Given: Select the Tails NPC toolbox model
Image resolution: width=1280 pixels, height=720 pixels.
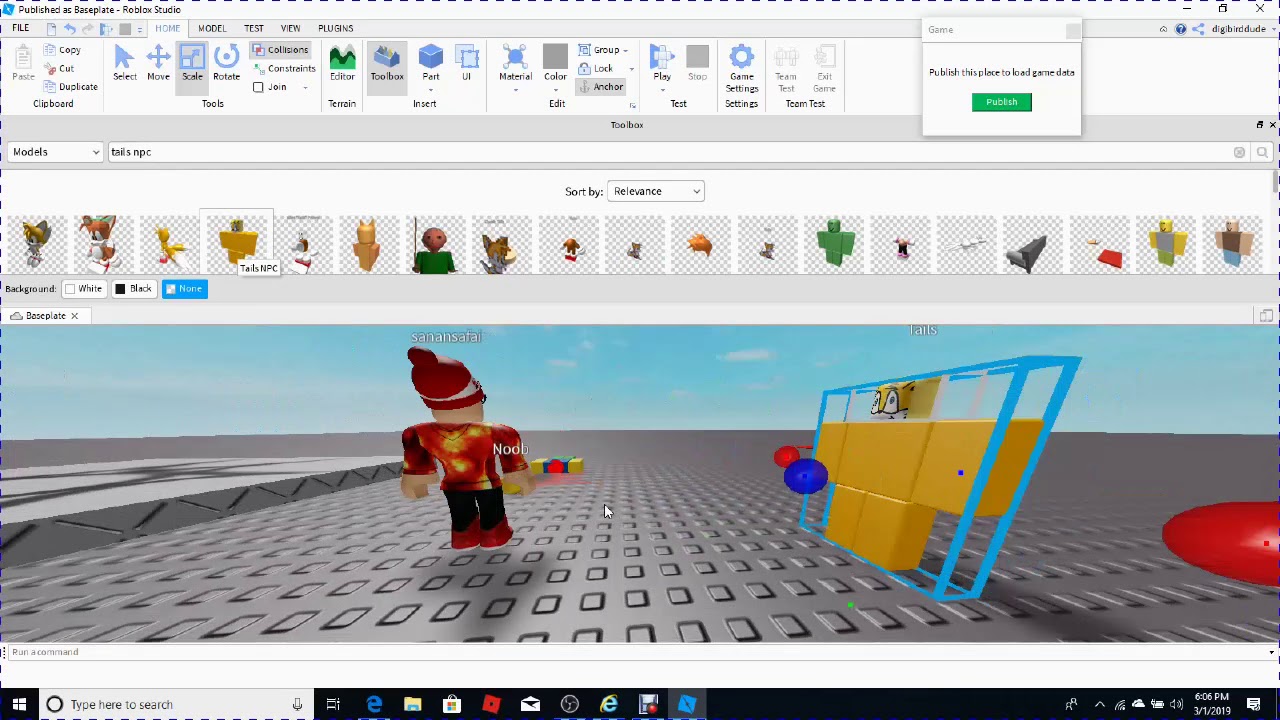Looking at the screenshot, I should 237,240.
